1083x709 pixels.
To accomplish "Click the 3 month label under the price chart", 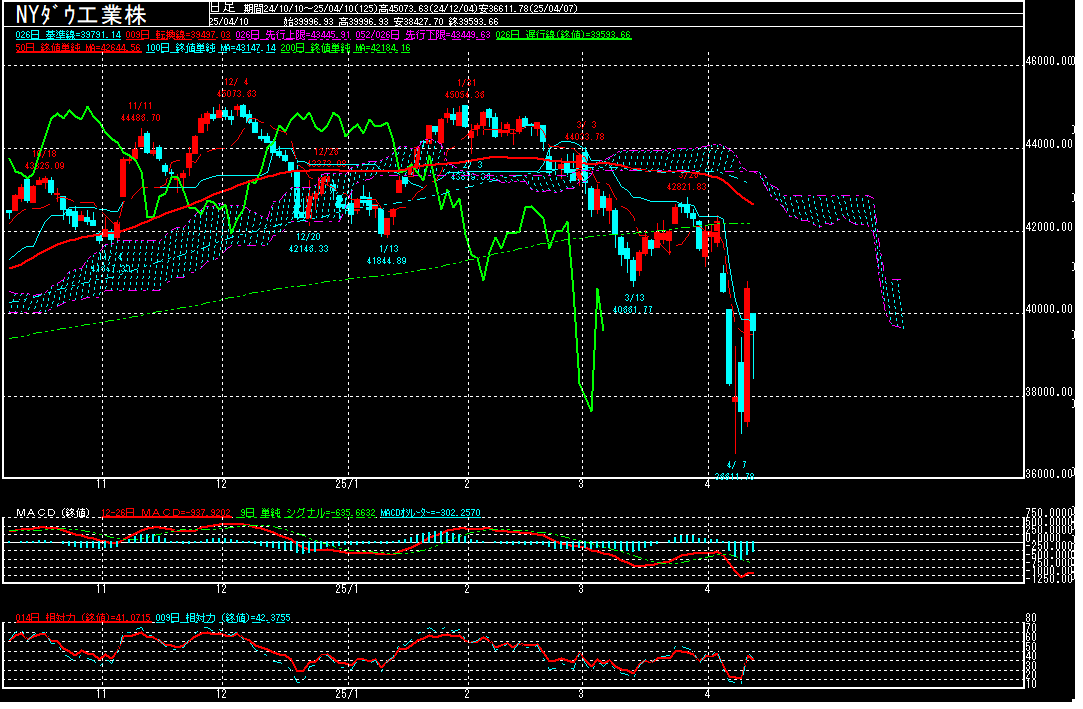I will tap(581, 484).
